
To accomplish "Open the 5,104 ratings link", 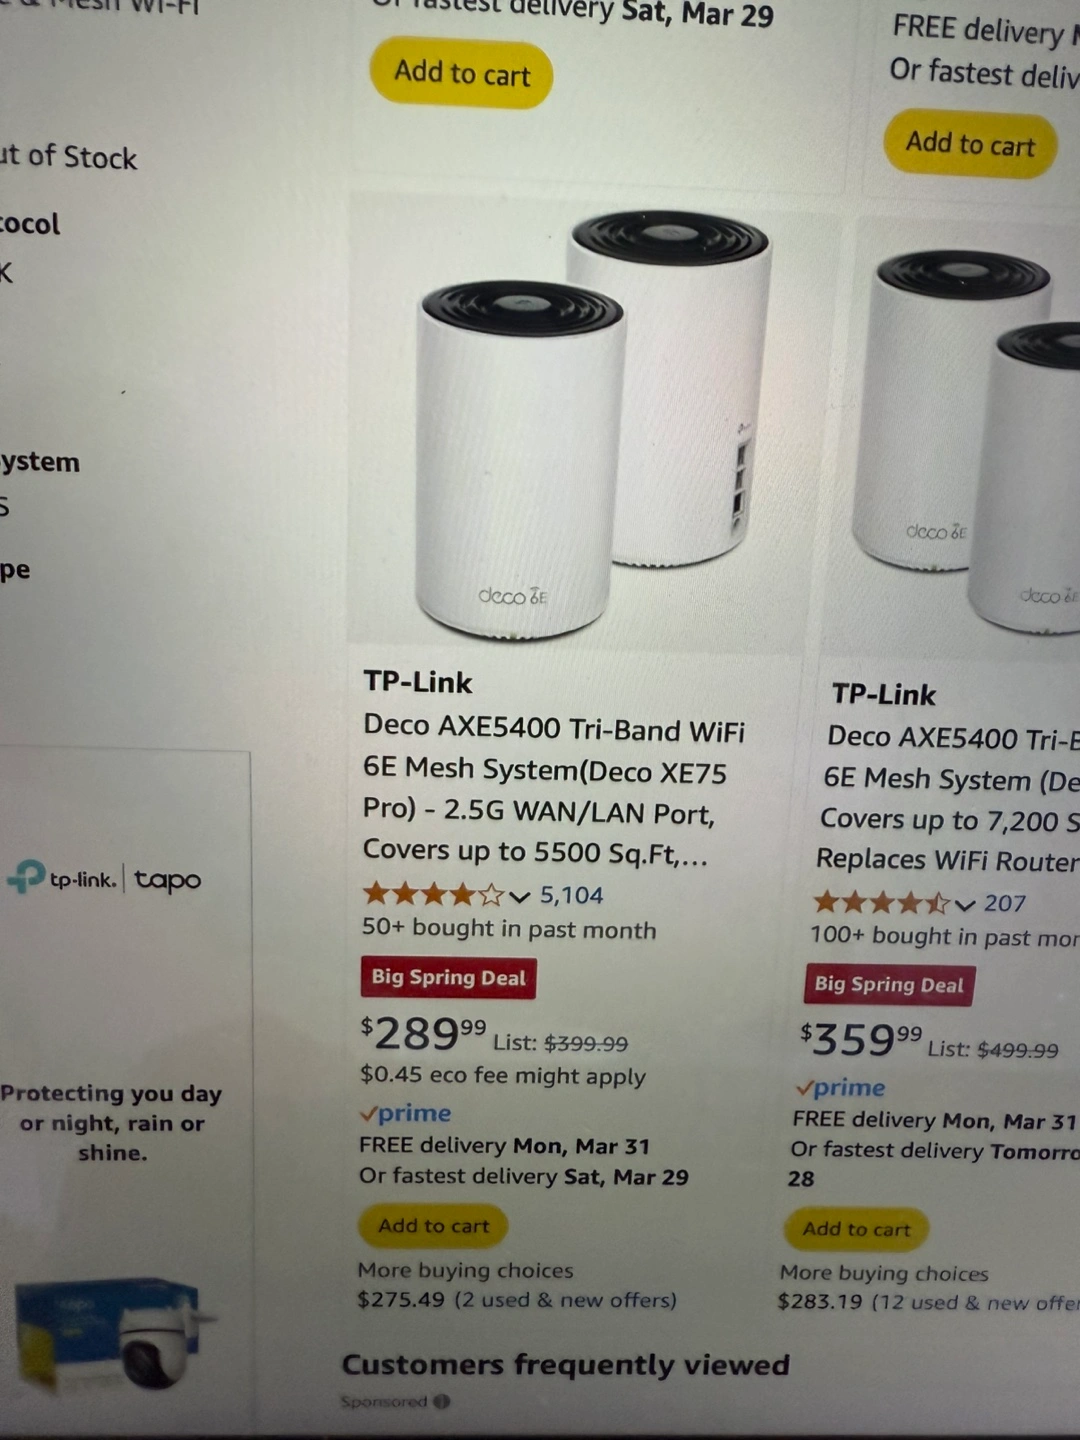I will 571,895.
